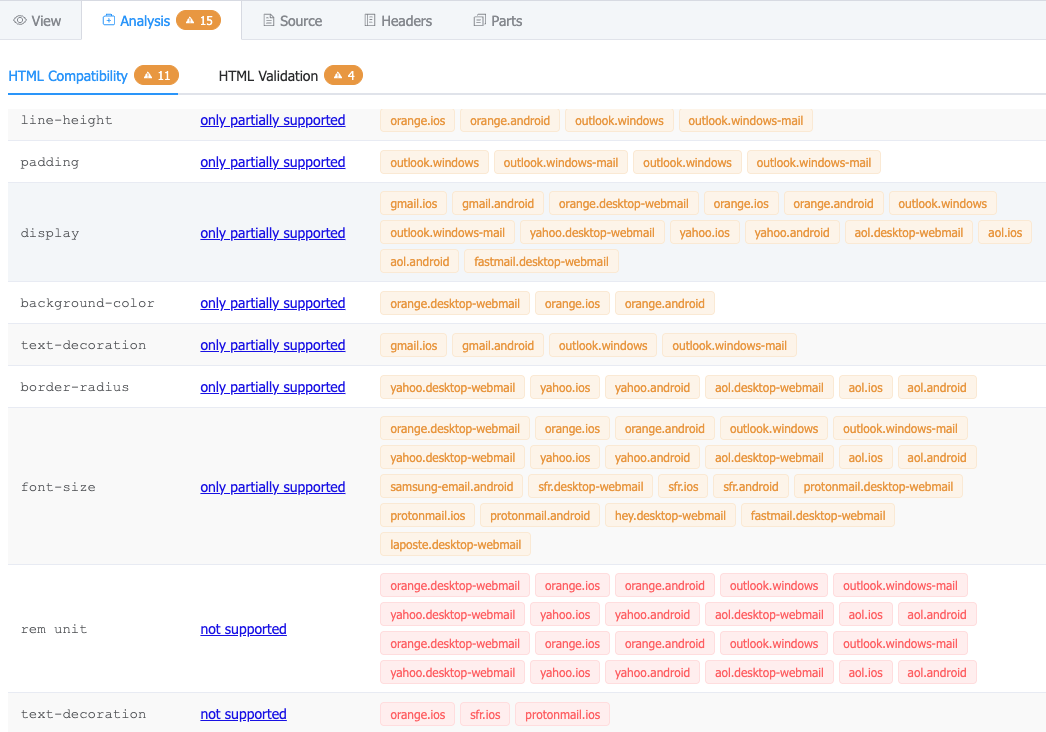Click the Analysis tab medical kit icon
The image size is (1046, 732).
click(108, 20)
